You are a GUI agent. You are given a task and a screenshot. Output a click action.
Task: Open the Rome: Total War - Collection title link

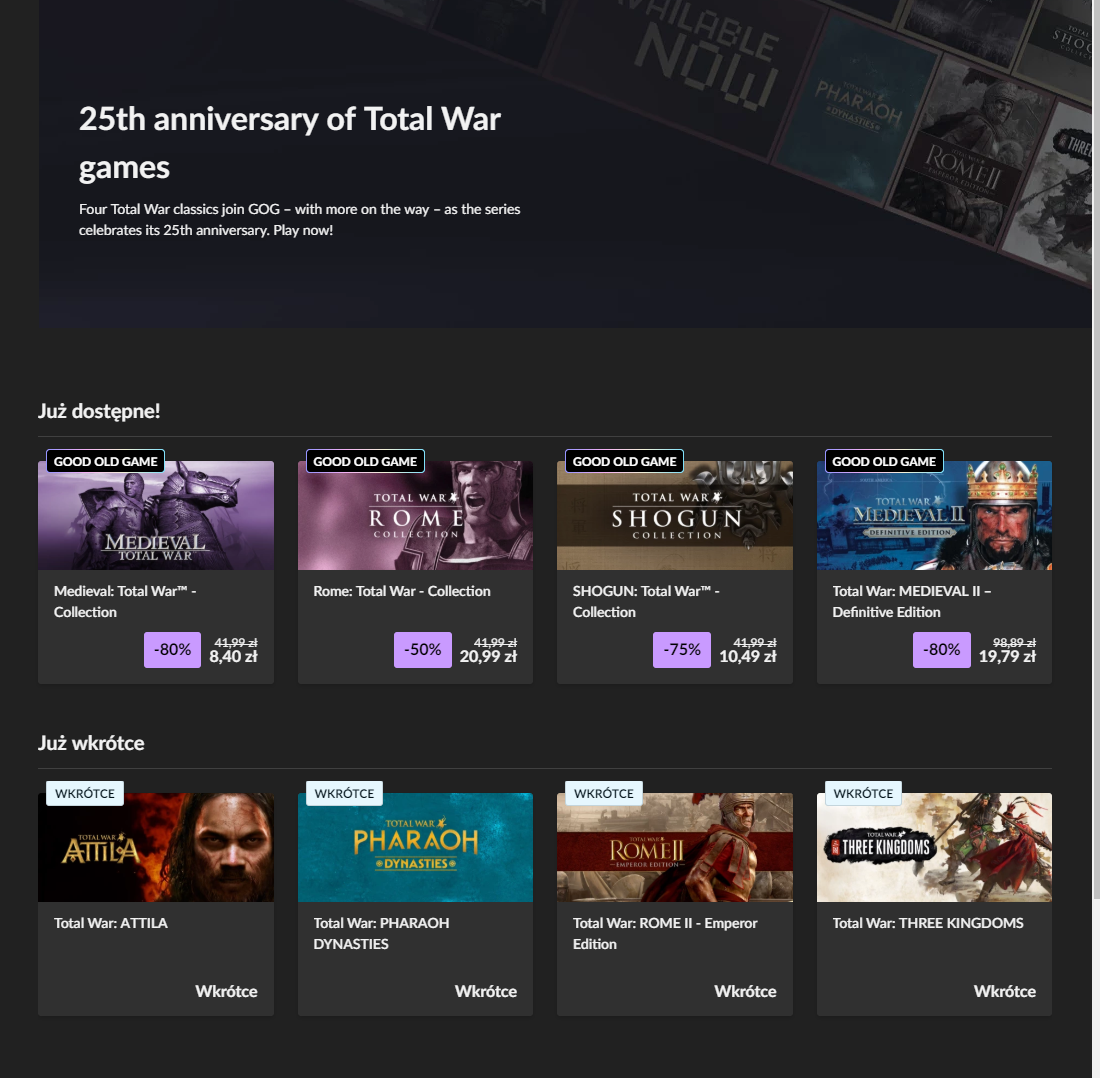pos(402,591)
